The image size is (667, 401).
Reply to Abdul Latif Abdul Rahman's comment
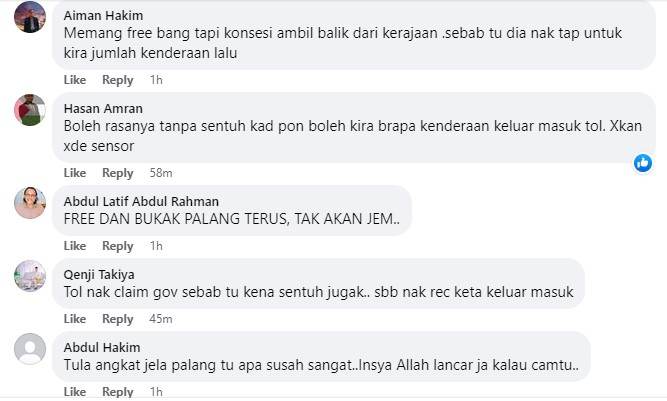[117, 246]
